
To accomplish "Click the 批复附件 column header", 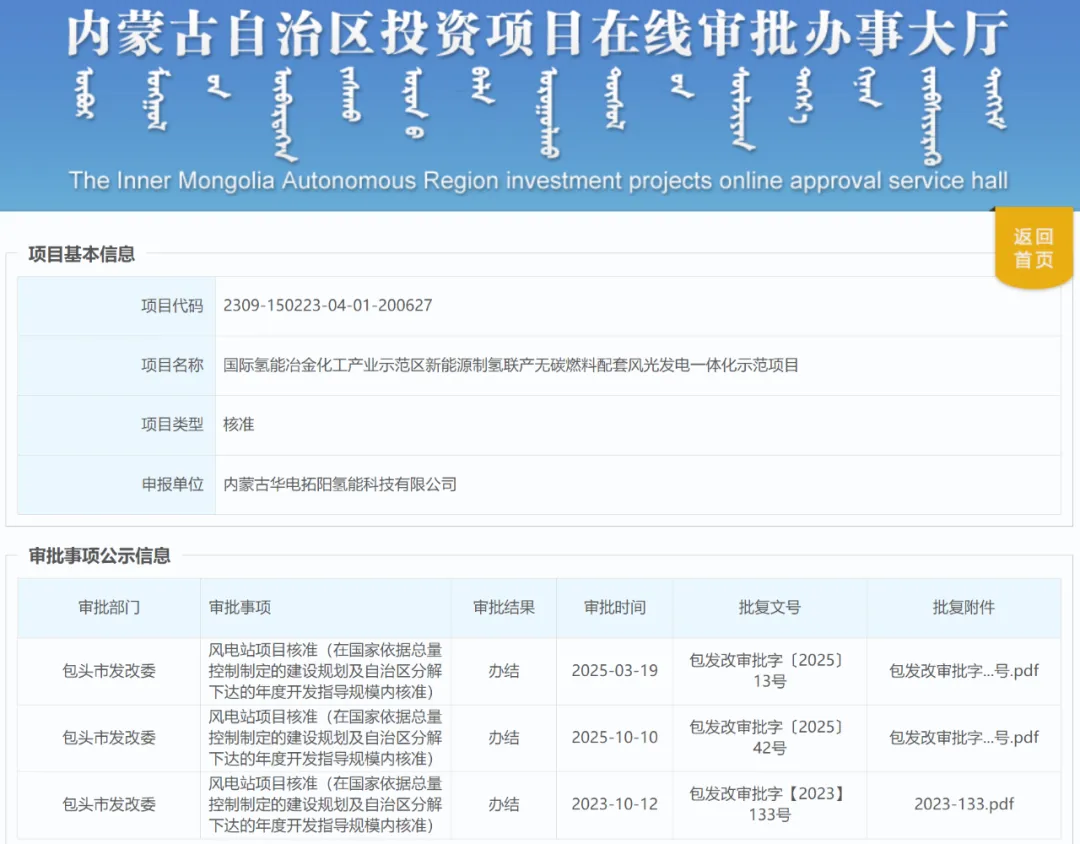I will click(x=963, y=608).
